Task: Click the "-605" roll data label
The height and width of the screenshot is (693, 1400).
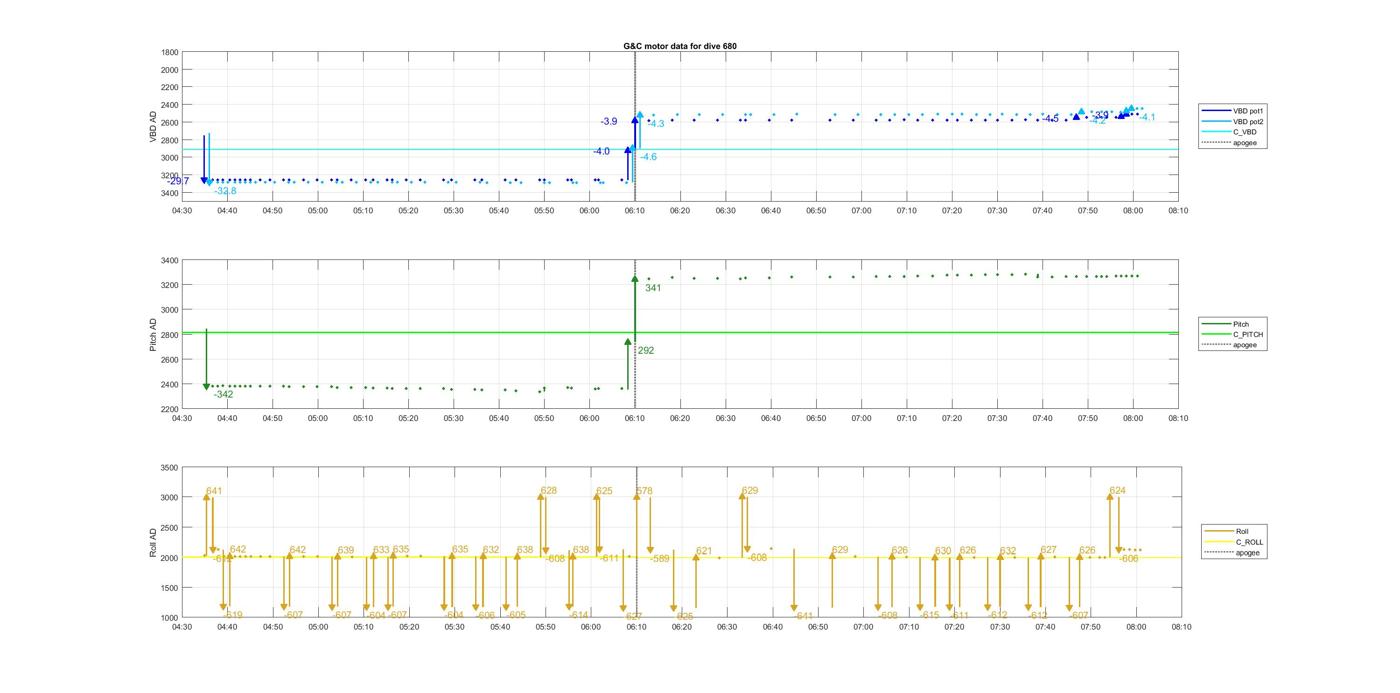Action: tap(515, 615)
